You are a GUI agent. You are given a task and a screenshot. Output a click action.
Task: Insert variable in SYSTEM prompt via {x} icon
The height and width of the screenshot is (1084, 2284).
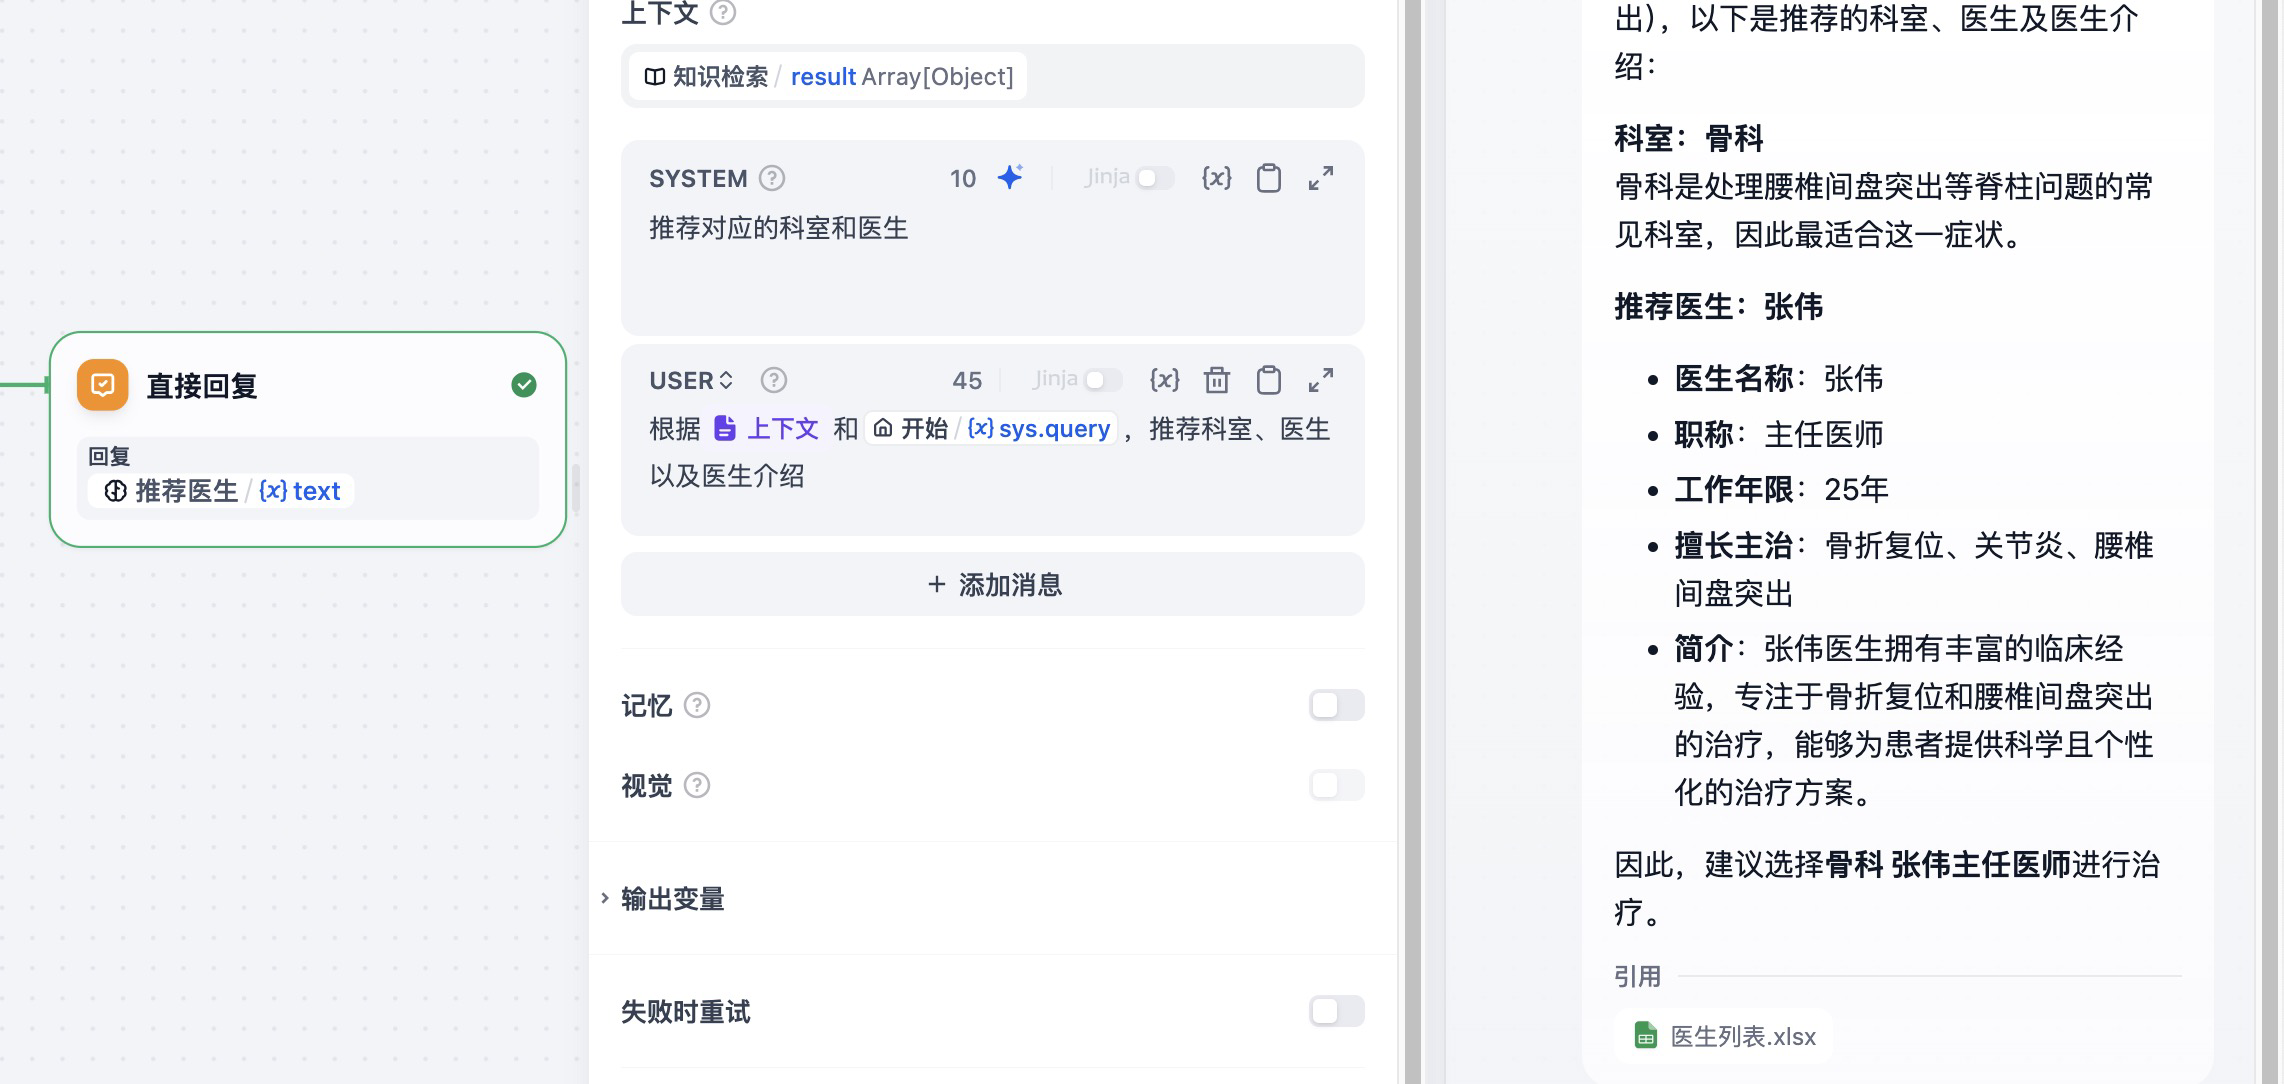tap(1216, 178)
